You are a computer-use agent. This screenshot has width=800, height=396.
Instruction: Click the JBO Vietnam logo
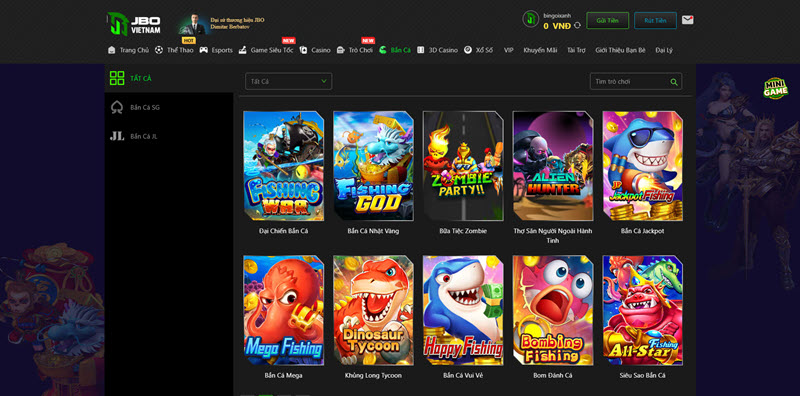[x=134, y=24]
